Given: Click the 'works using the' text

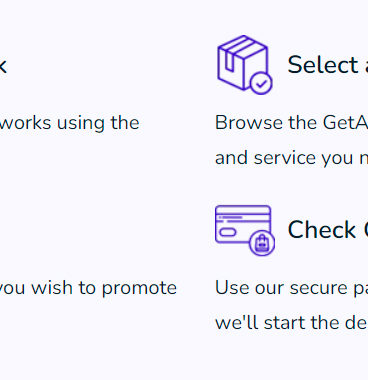Looking at the screenshot, I should pyautogui.click(x=69, y=123).
